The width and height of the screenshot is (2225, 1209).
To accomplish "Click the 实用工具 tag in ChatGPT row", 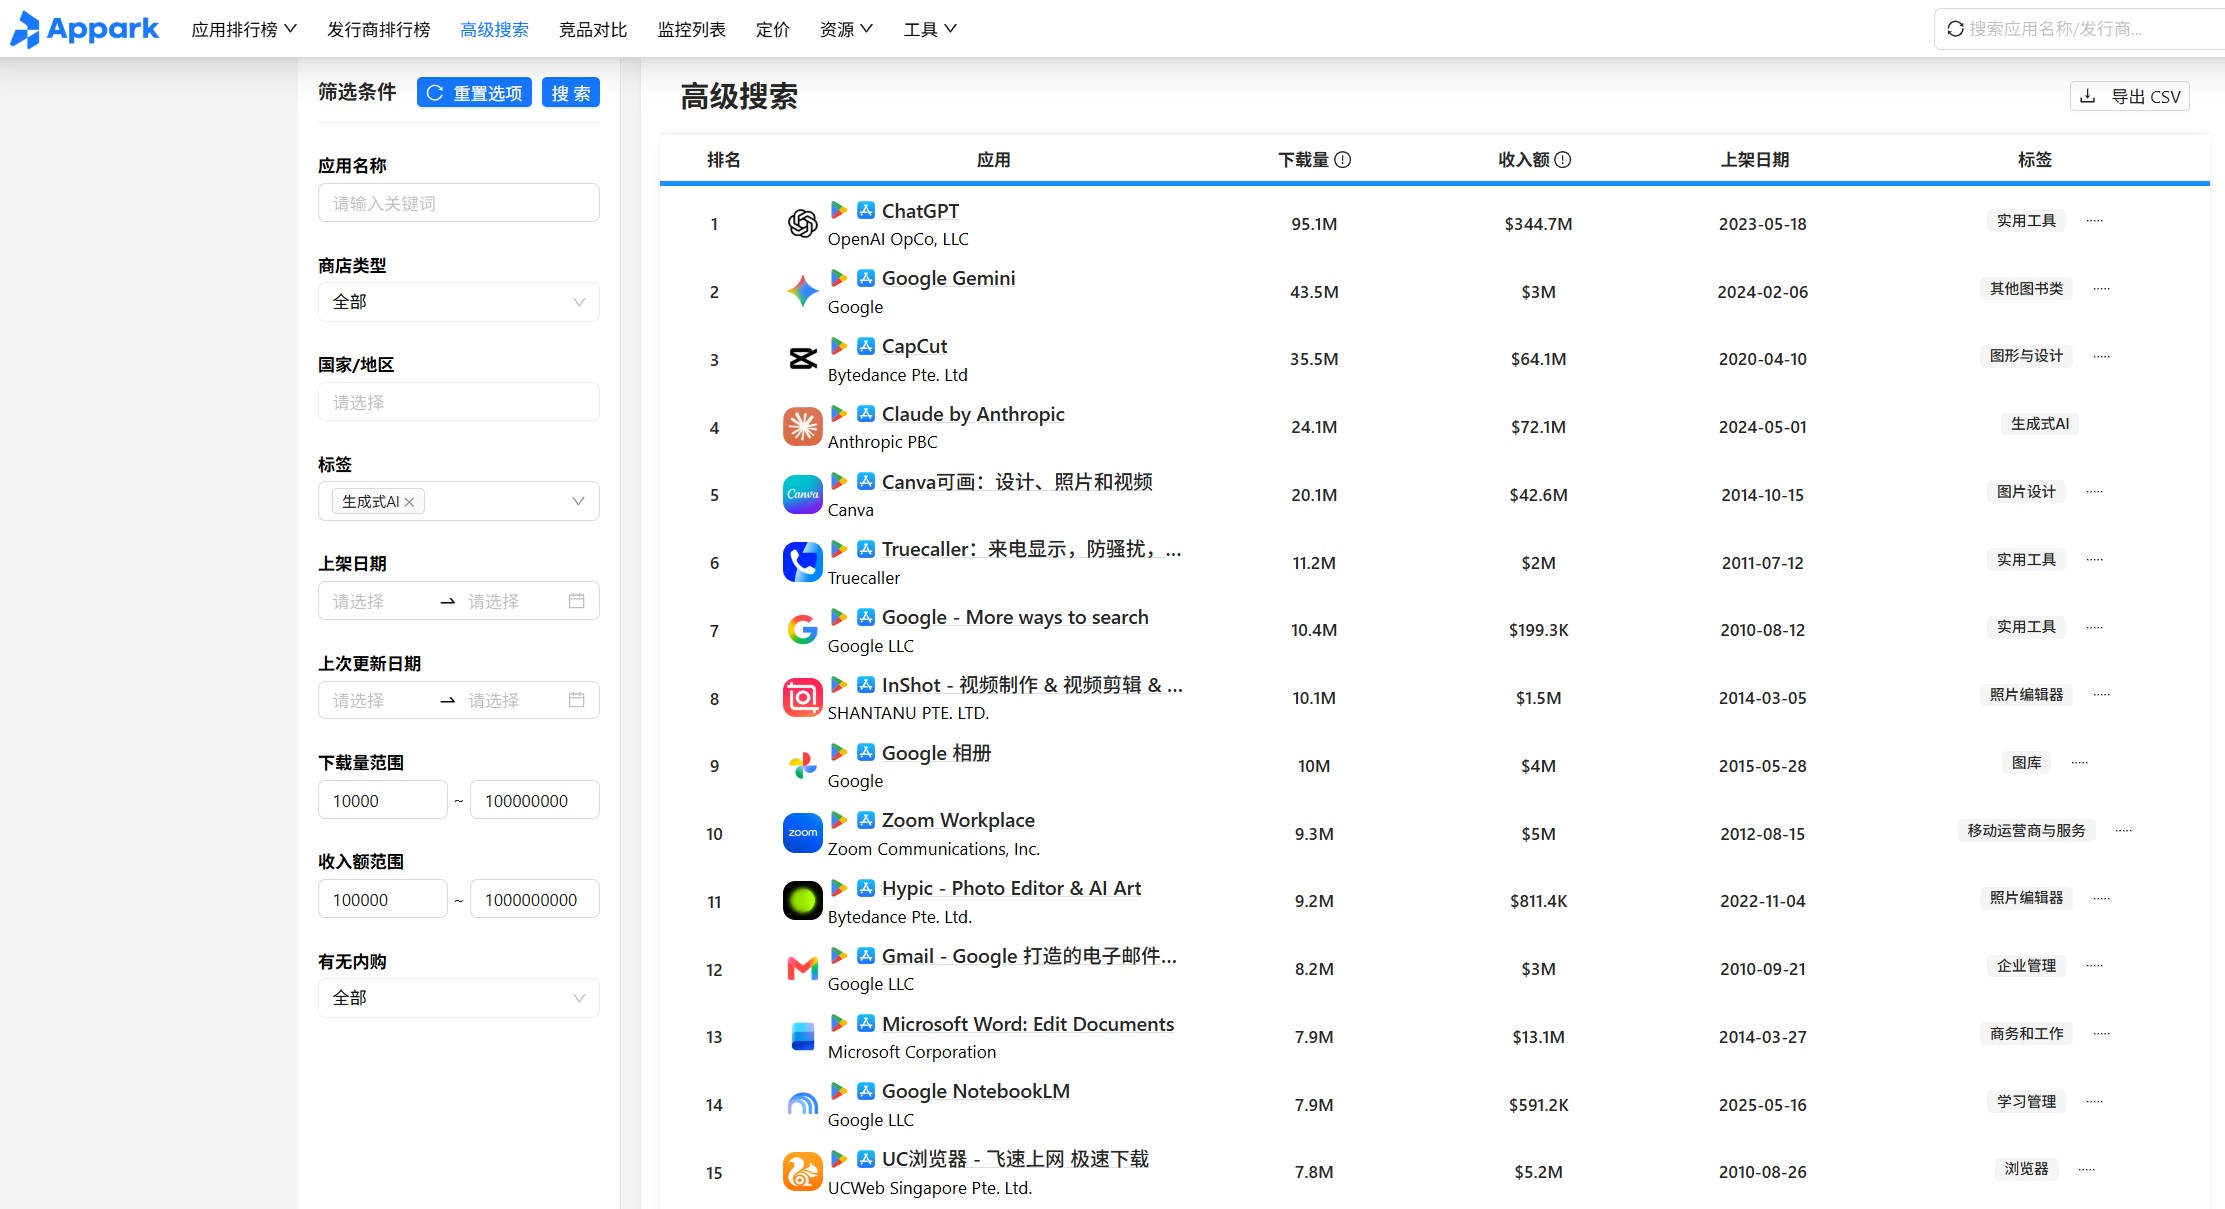I will coord(2026,221).
